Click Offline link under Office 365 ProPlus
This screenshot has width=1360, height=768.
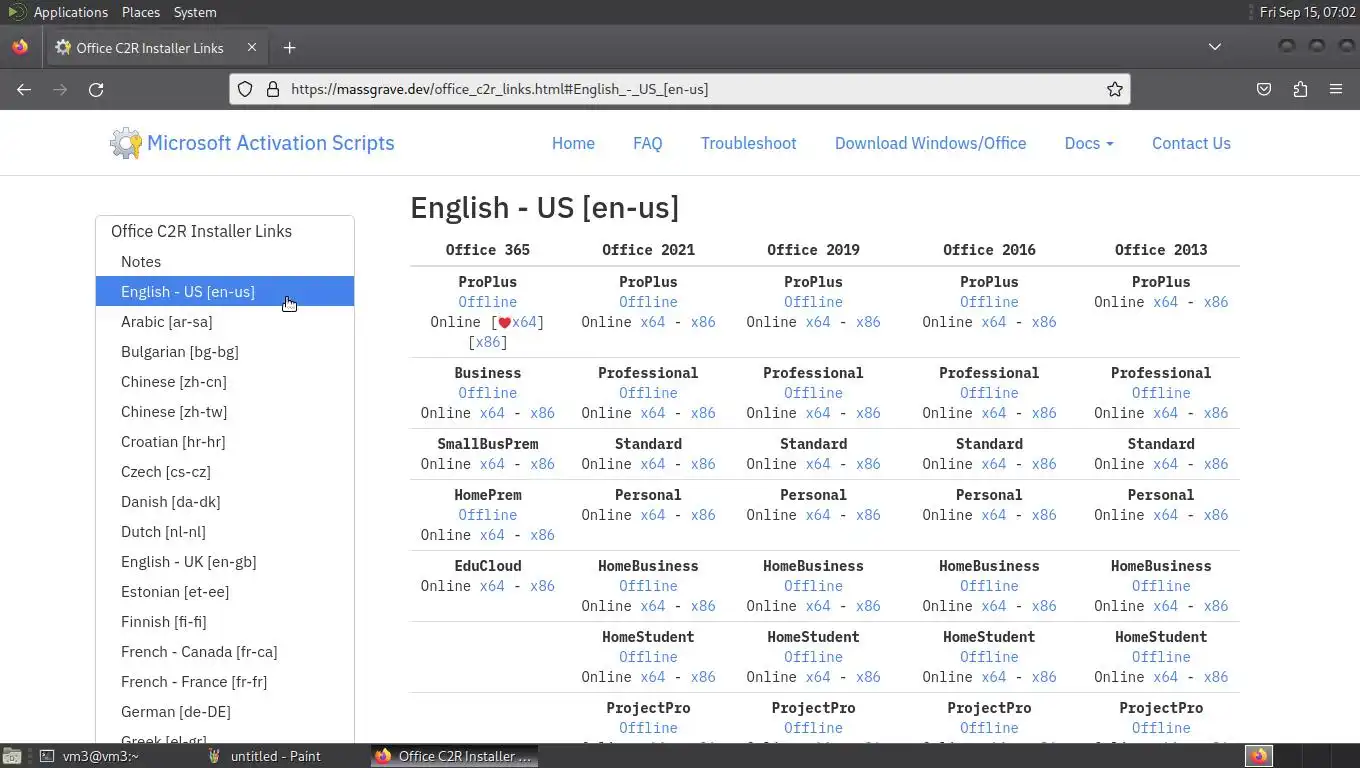(488, 302)
